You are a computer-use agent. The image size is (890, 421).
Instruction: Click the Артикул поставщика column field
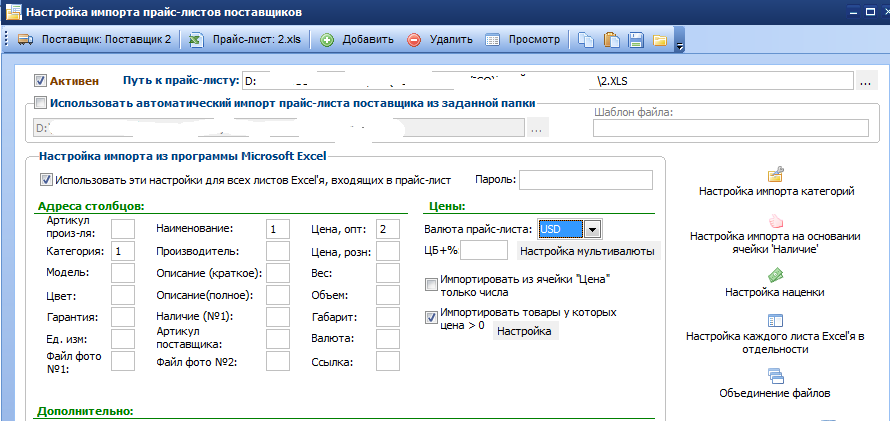[278, 339]
